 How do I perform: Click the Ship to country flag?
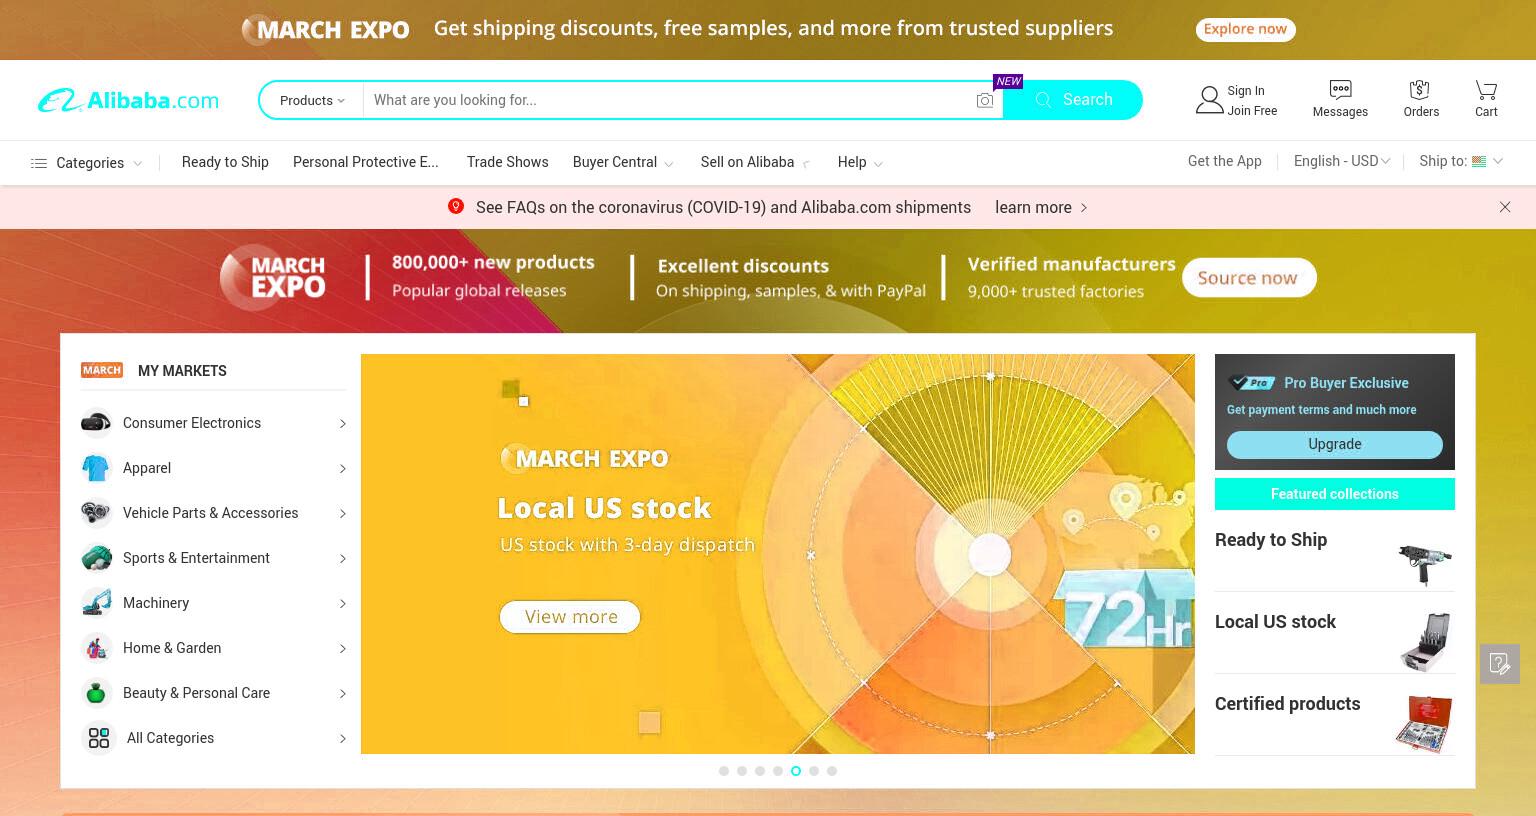pyautogui.click(x=1479, y=161)
